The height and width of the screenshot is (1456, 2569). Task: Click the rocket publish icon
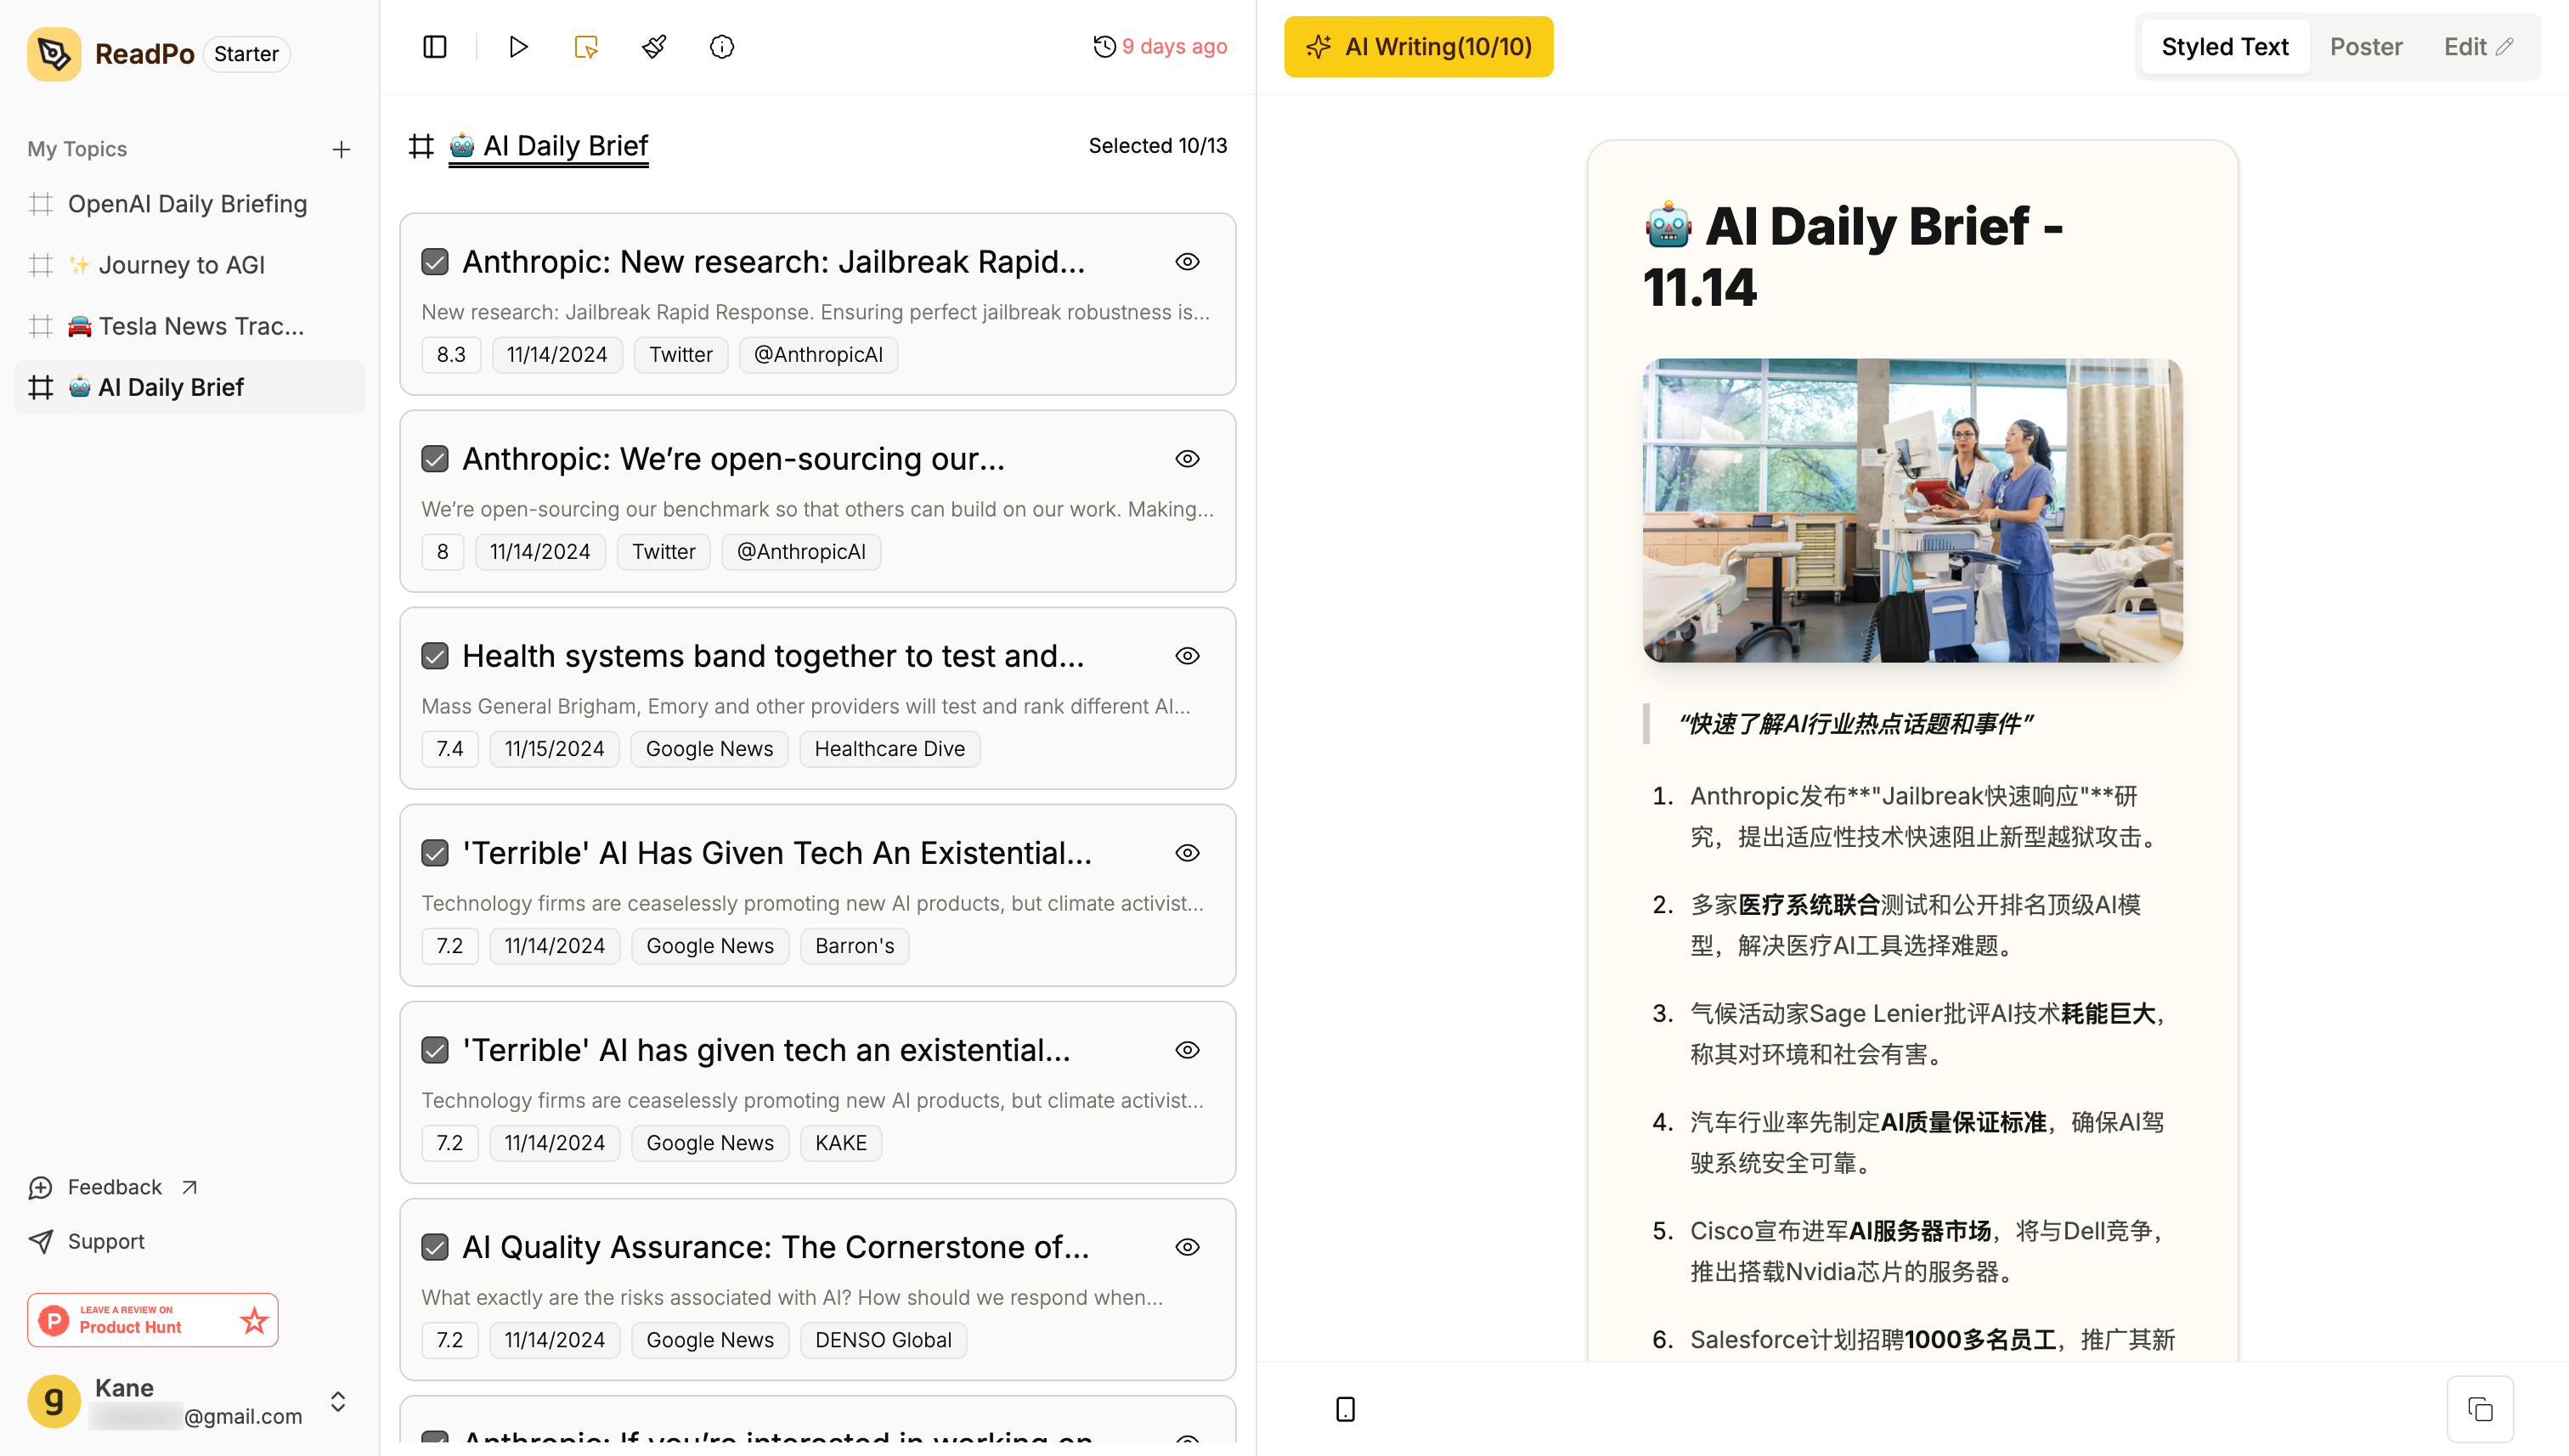654,47
